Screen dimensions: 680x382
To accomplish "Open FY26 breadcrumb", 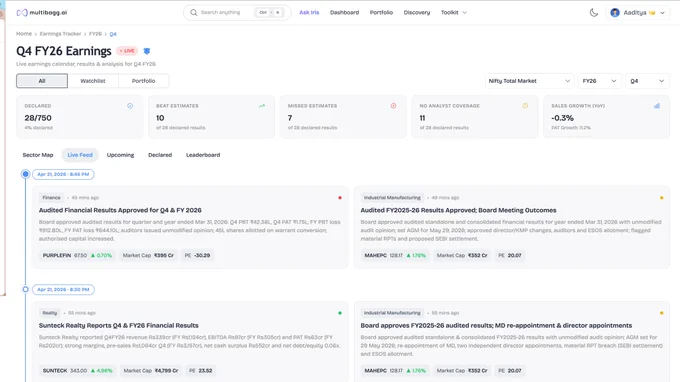I will point(95,34).
